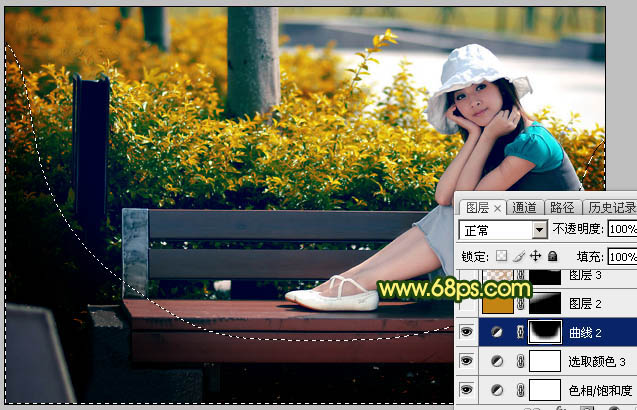The image size is (637, 410).
Task: Click the 图层 3 layer thumbnail
Action: click(x=498, y=276)
